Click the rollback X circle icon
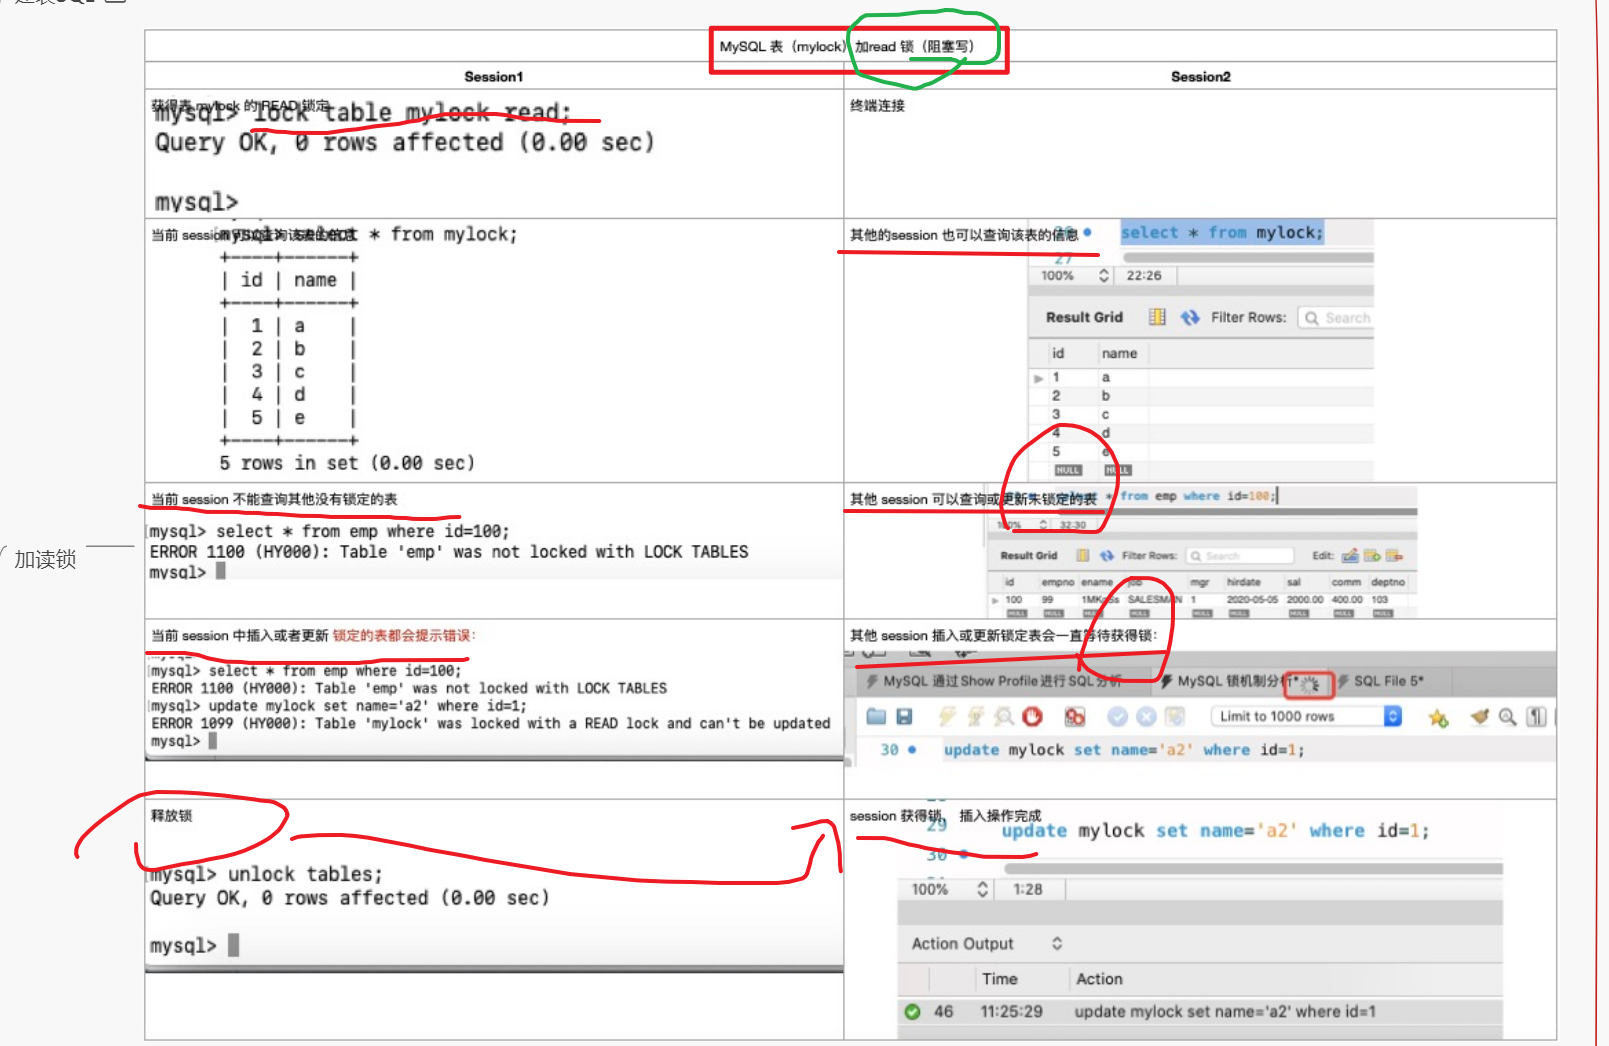This screenshot has width=1609, height=1046. [1146, 716]
